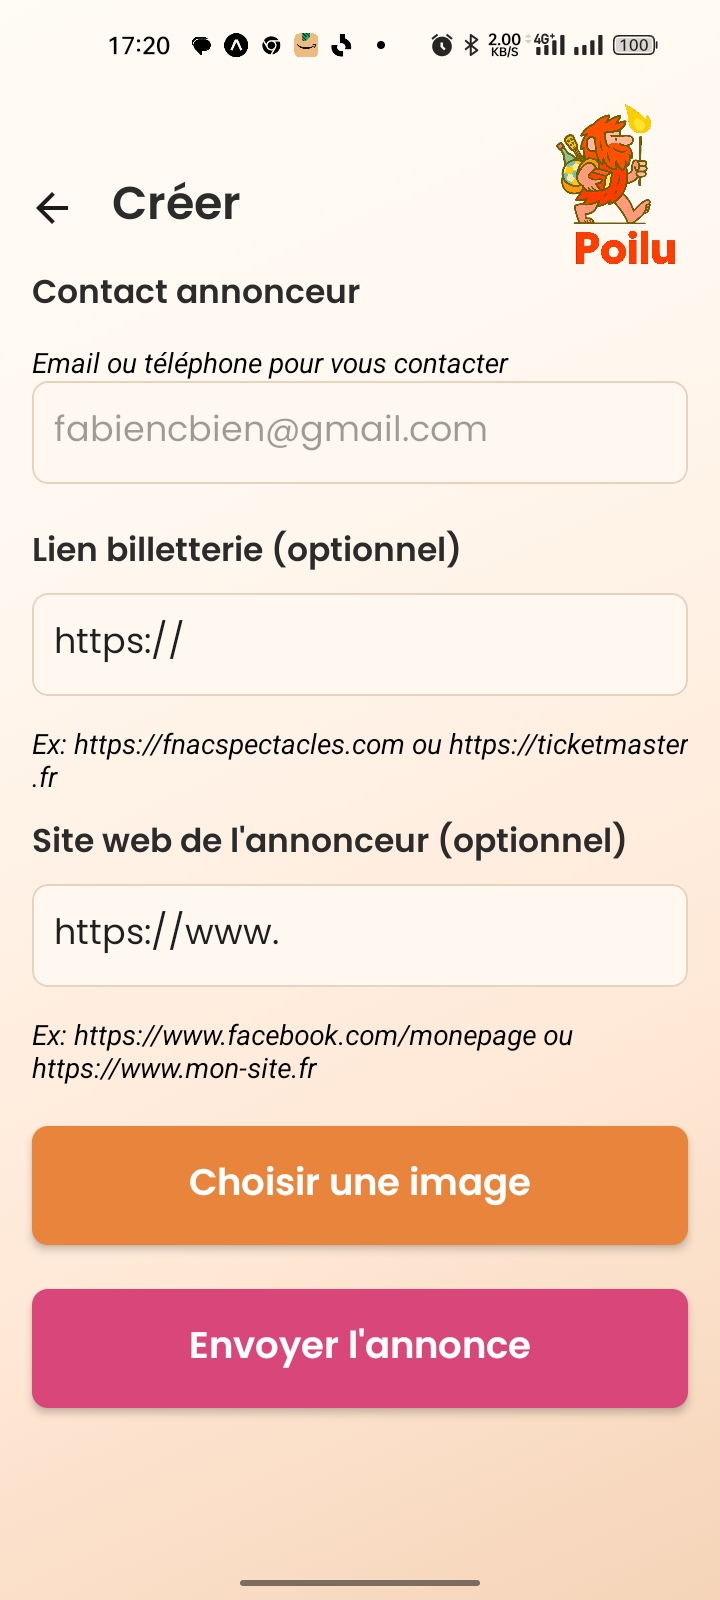This screenshot has height=1600, width=720.
Task: Tap the circular A notification icon
Action: coord(236,45)
